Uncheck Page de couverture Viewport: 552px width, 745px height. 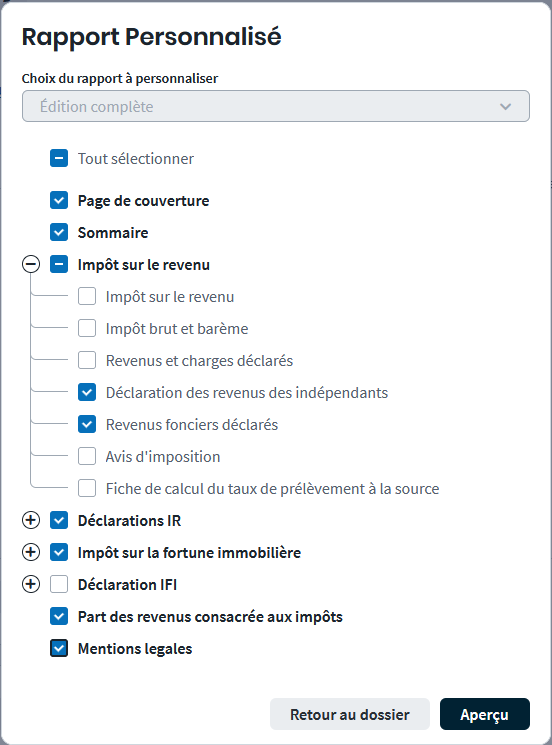pyautogui.click(x=59, y=200)
